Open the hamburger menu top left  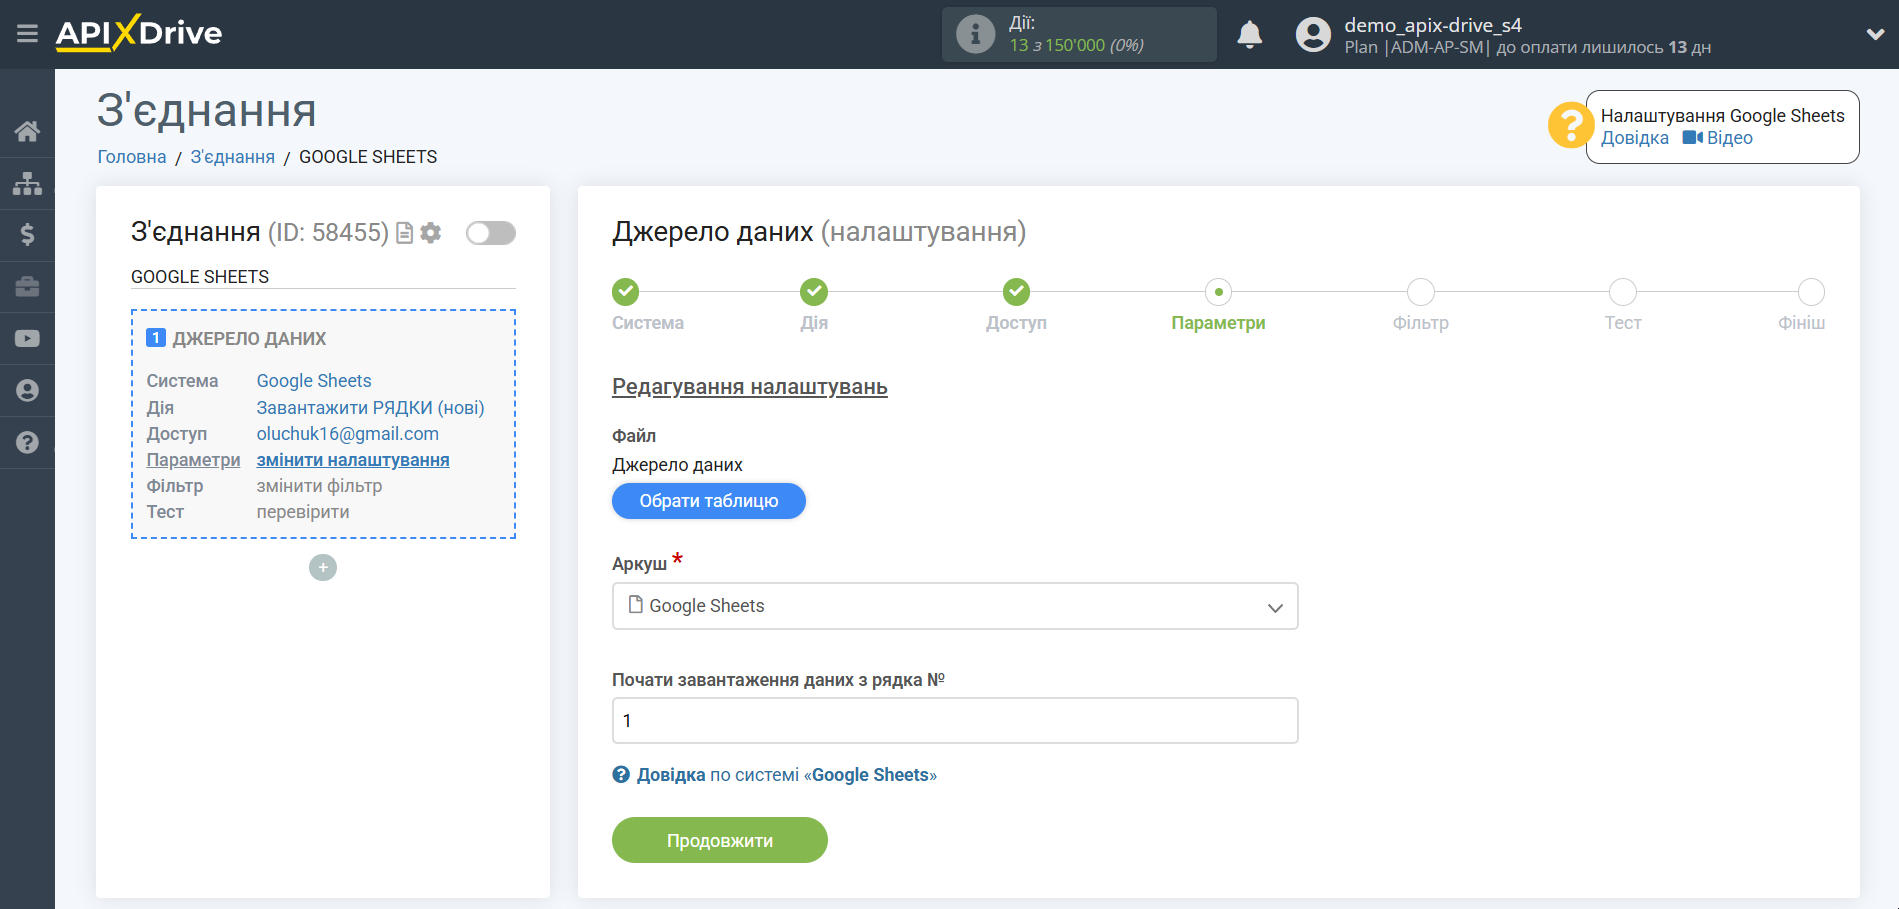click(x=27, y=33)
